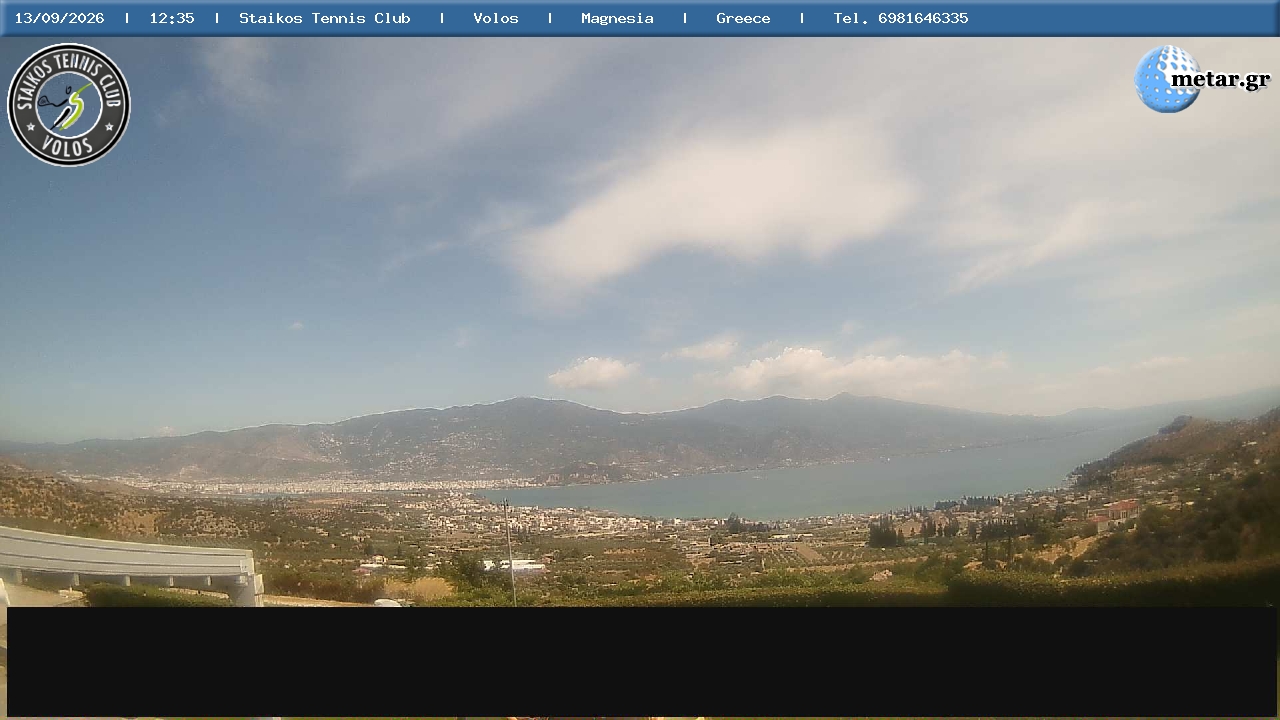The image size is (1280, 720).
Task: Click the golf-ball globe in metar.gr logo
Action: coord(1167,79)
